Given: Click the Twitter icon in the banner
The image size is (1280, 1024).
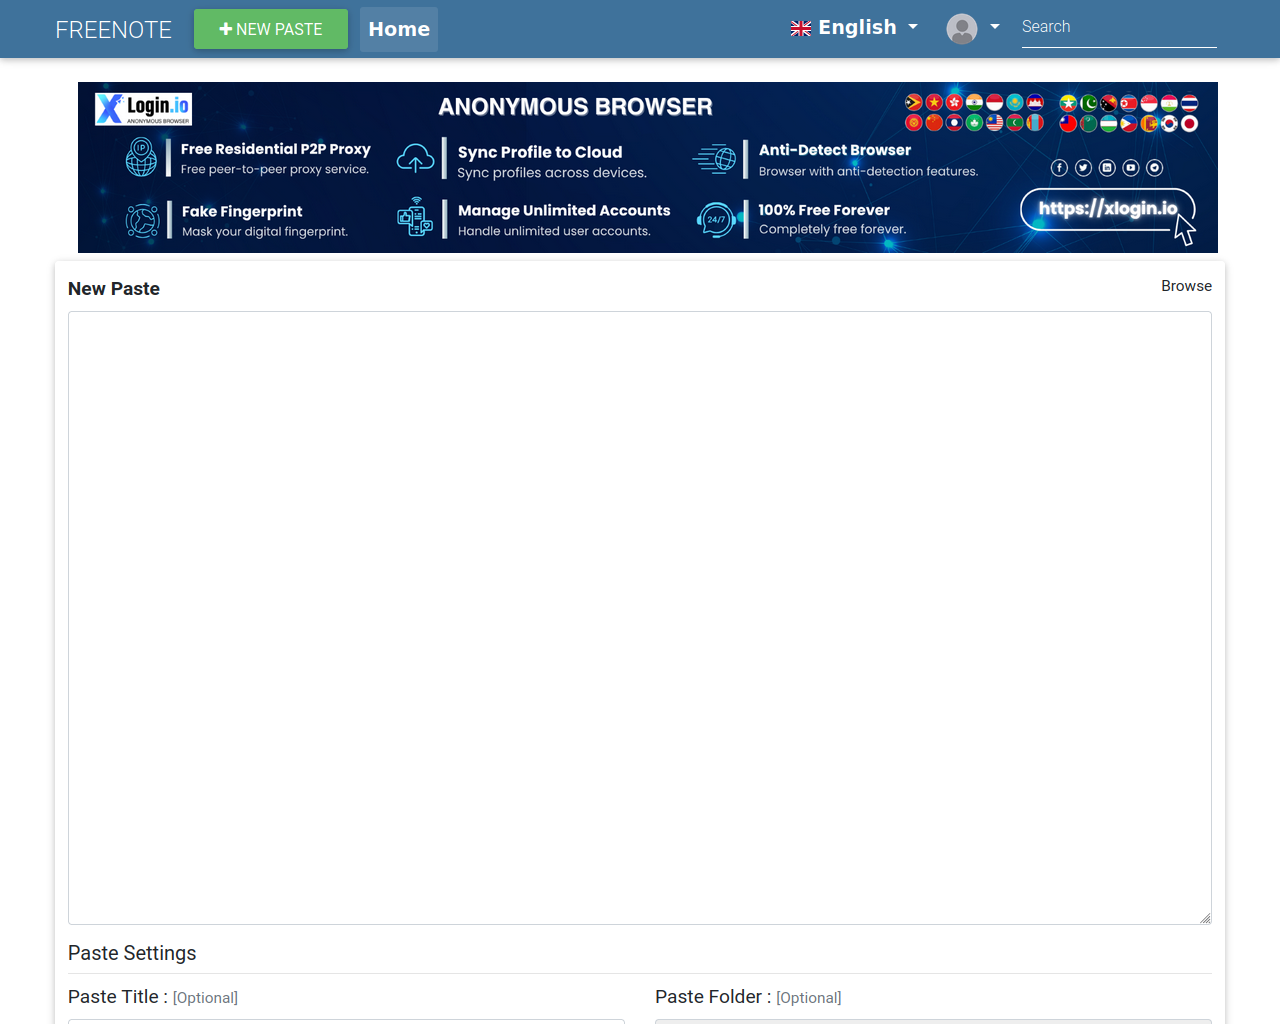Looking at the screenshot, I should point(1083,168).
